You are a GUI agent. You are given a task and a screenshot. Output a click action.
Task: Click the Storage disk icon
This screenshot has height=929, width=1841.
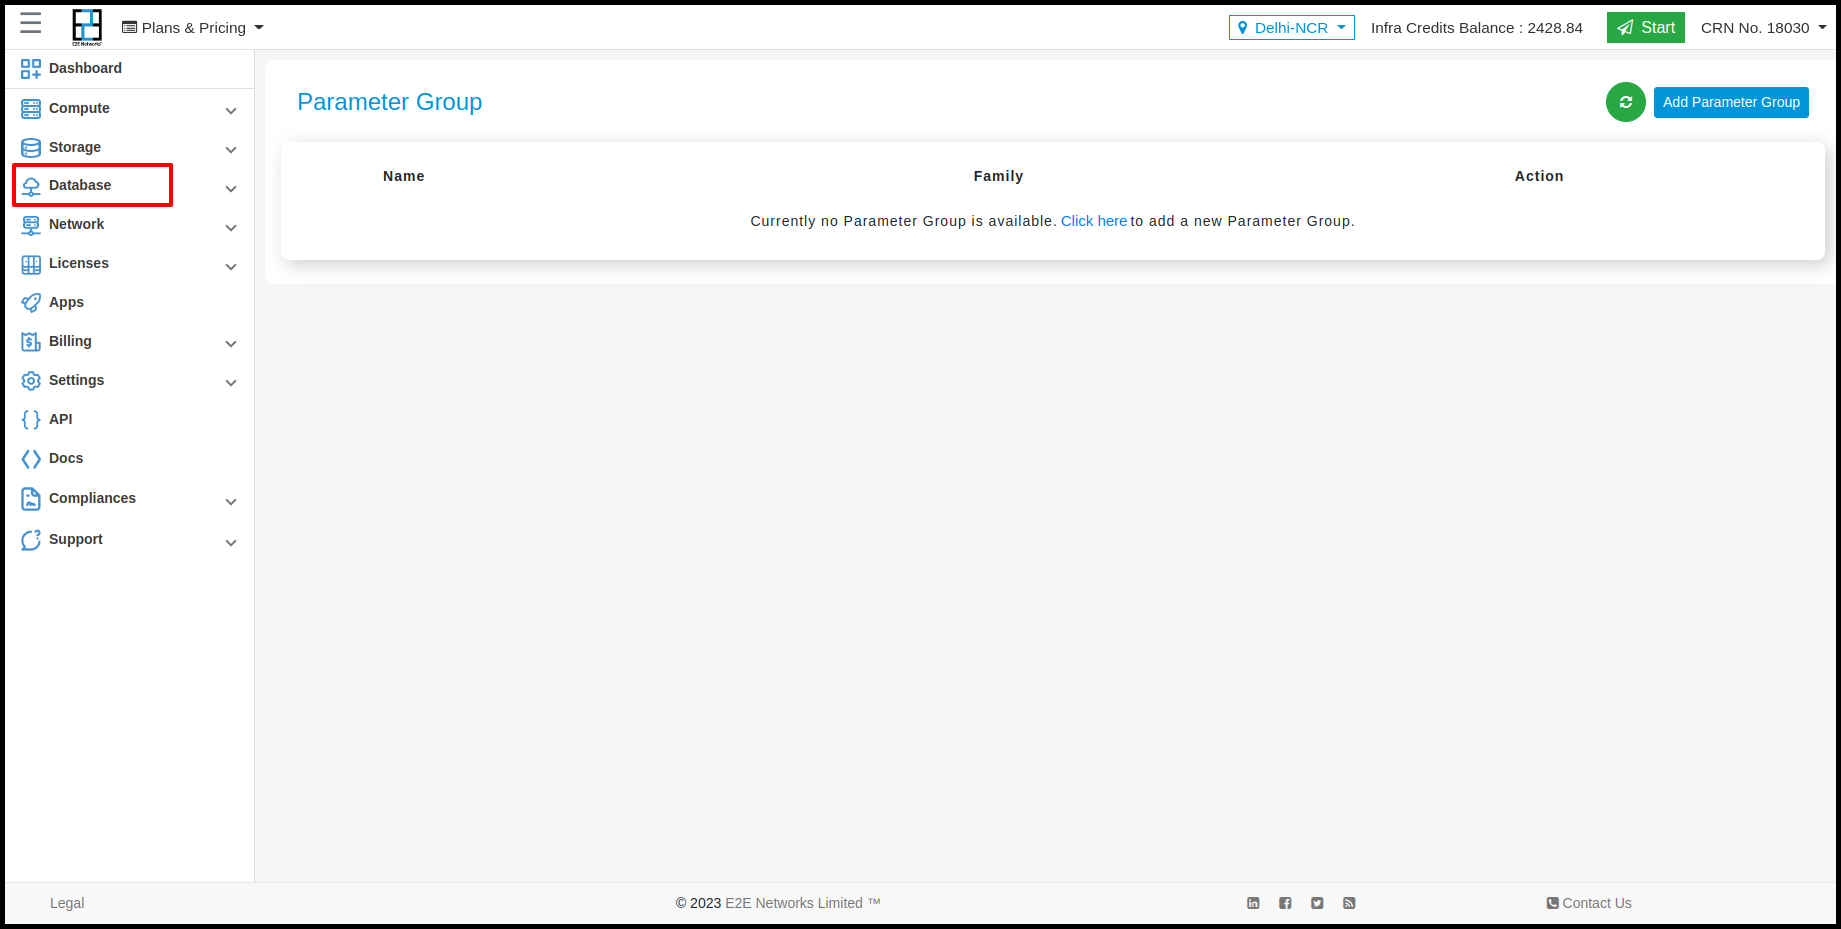(31, 148)
